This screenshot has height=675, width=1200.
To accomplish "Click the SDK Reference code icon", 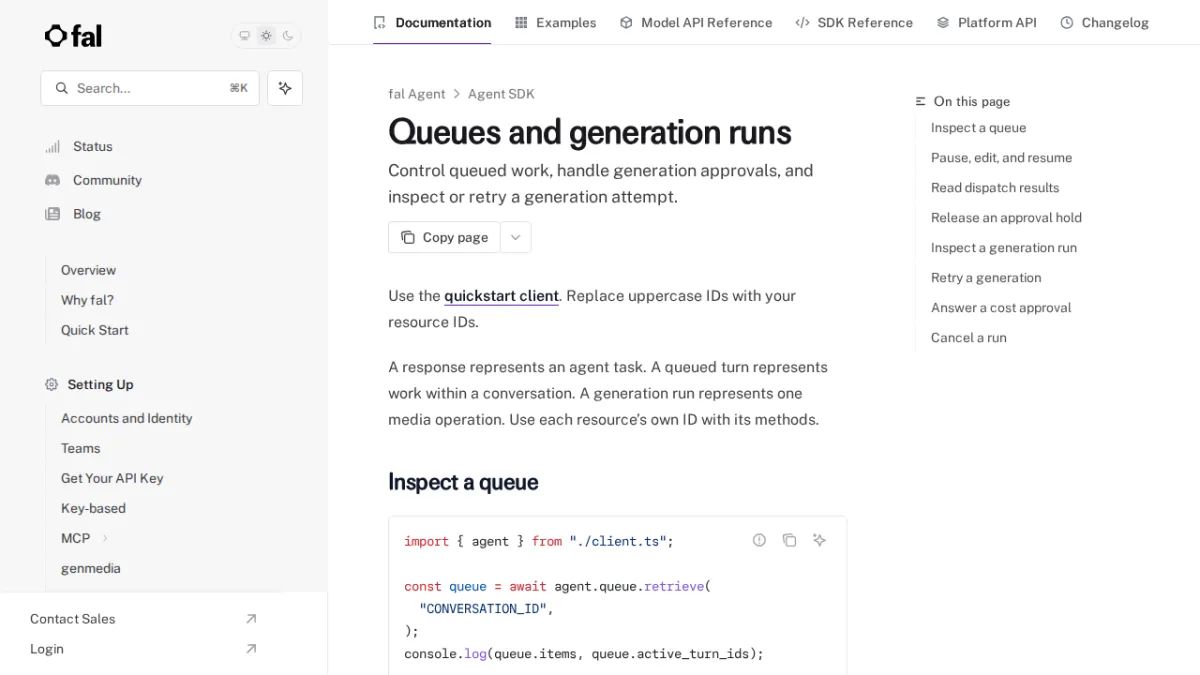I will pos(802,22).
